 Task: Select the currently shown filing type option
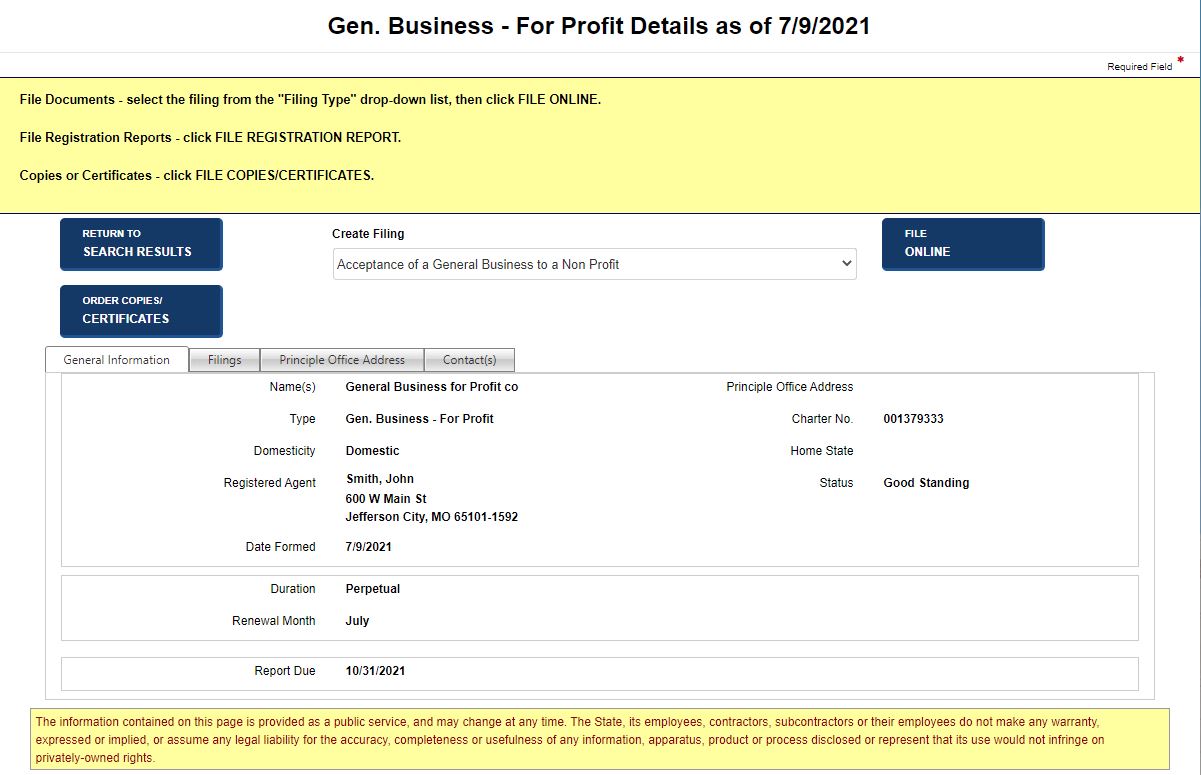tap(500, 263)
